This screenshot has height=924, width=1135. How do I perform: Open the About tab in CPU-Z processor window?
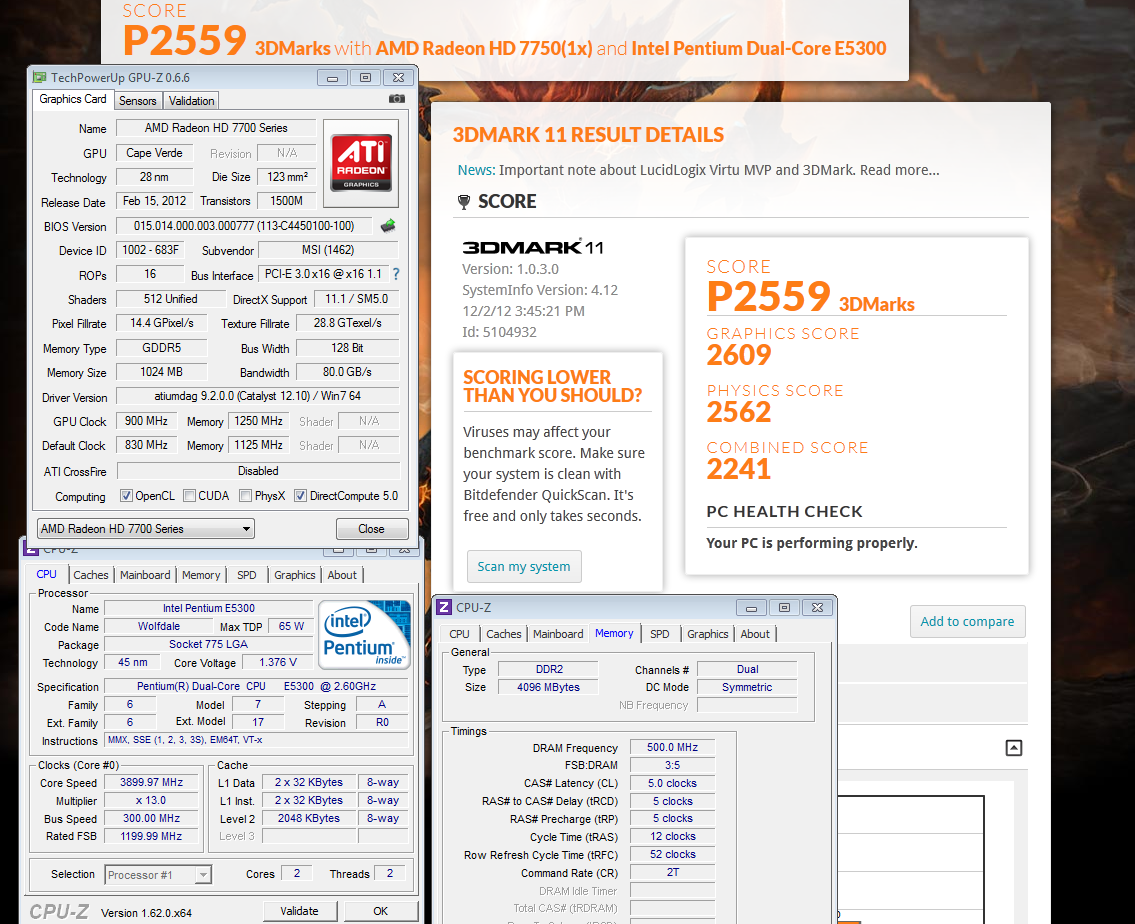point(342,575)
